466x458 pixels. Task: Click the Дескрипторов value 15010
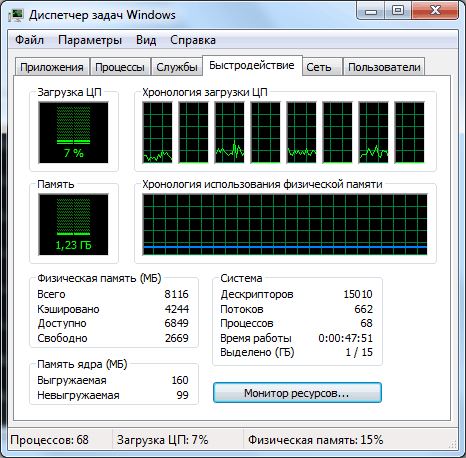358,294
